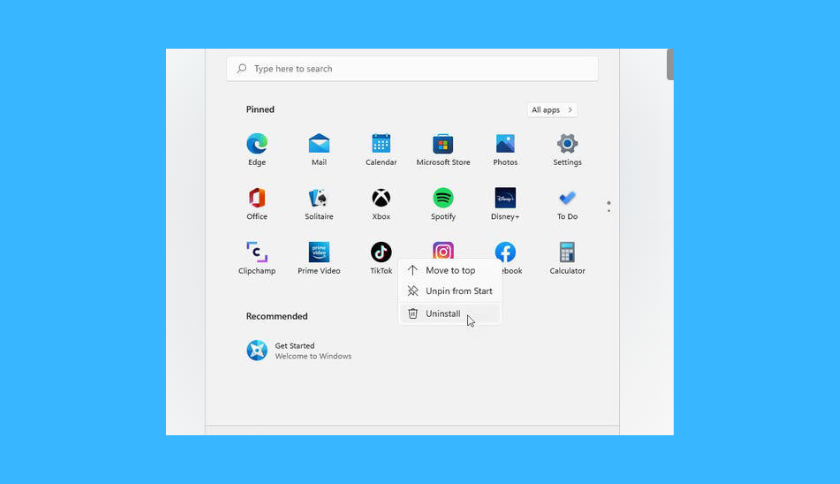Launch the Disney+ app

(x=505, y=198)
